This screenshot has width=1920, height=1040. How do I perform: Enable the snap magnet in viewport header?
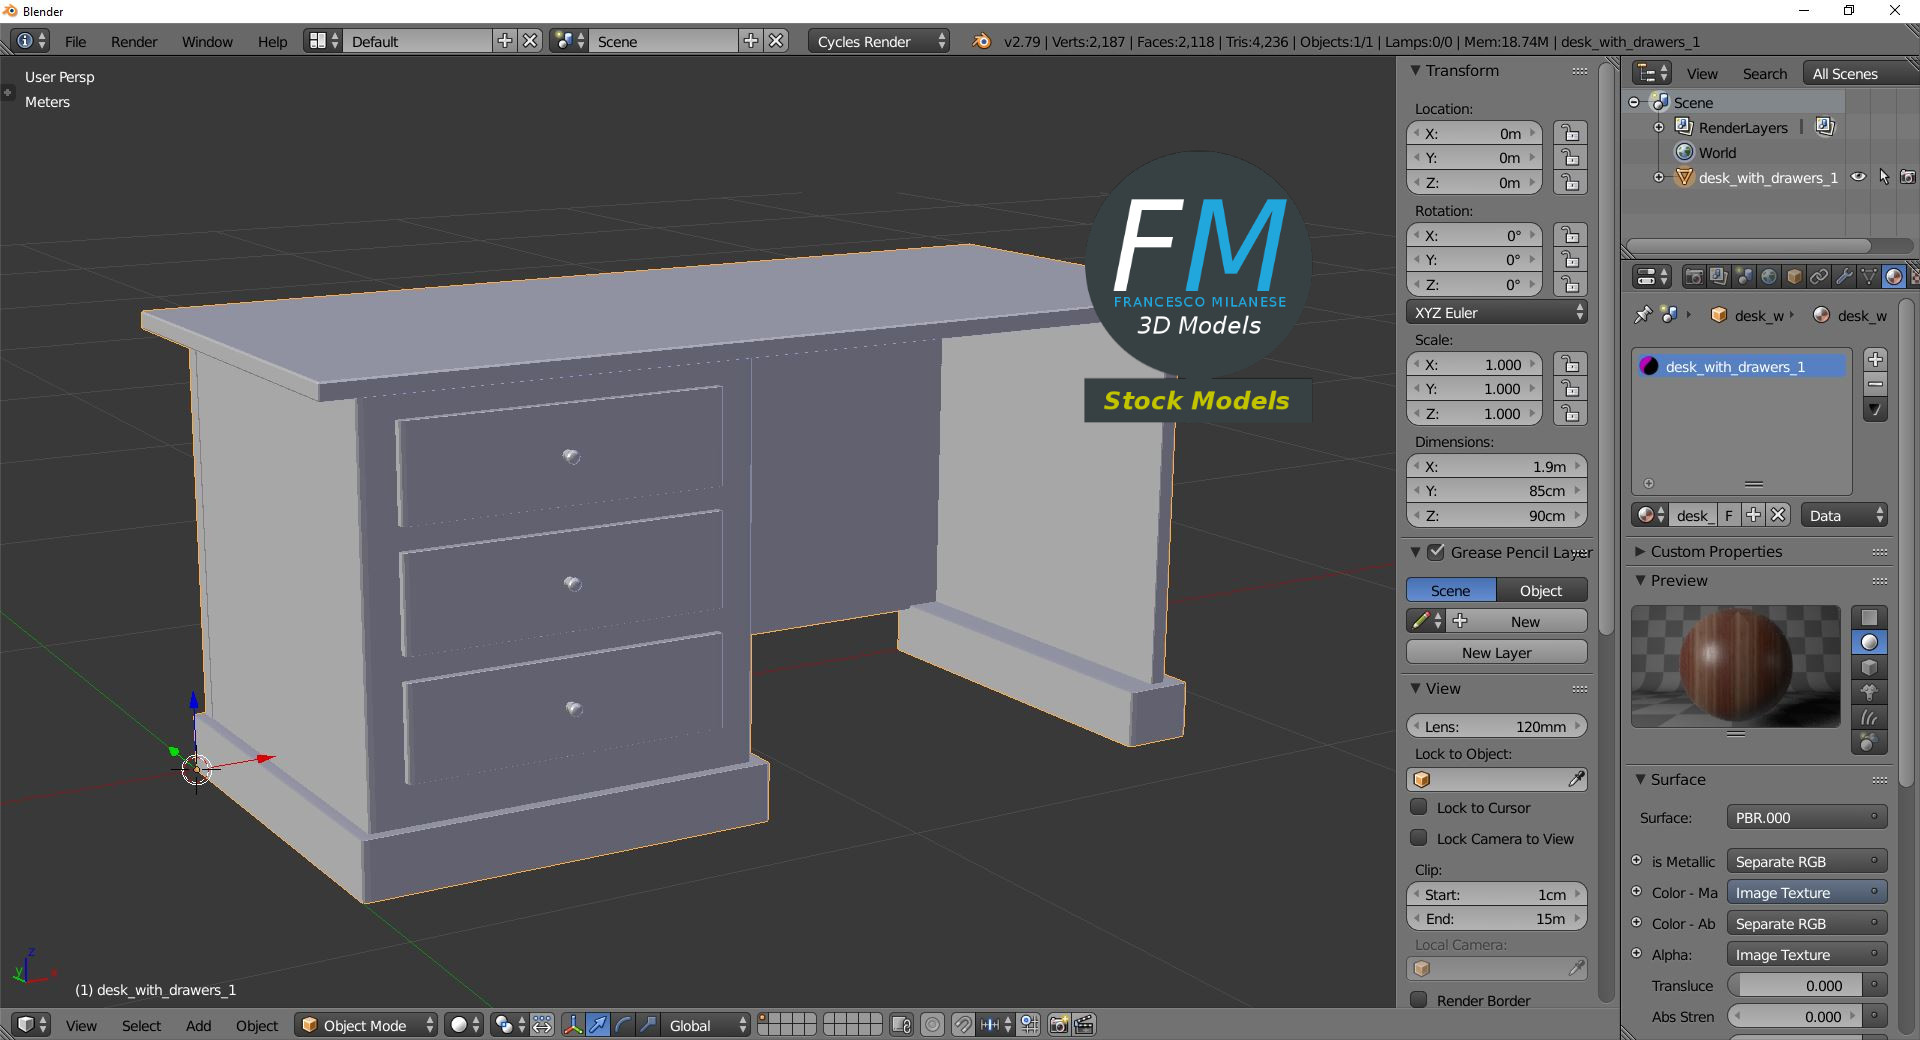click(964, 1025)
